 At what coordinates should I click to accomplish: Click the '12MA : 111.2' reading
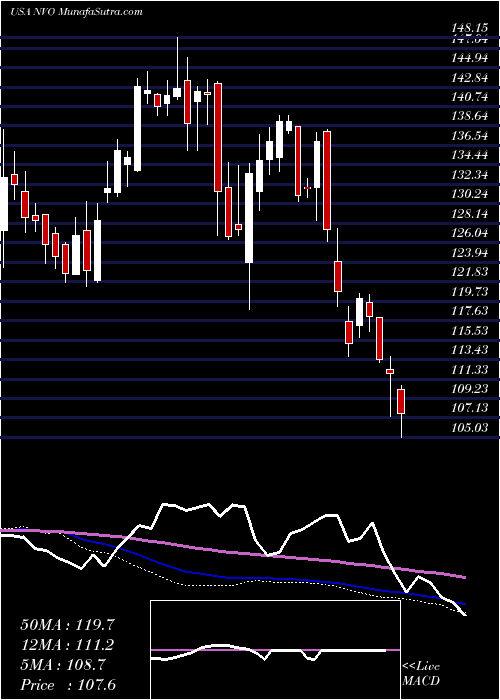pos(67,645)
